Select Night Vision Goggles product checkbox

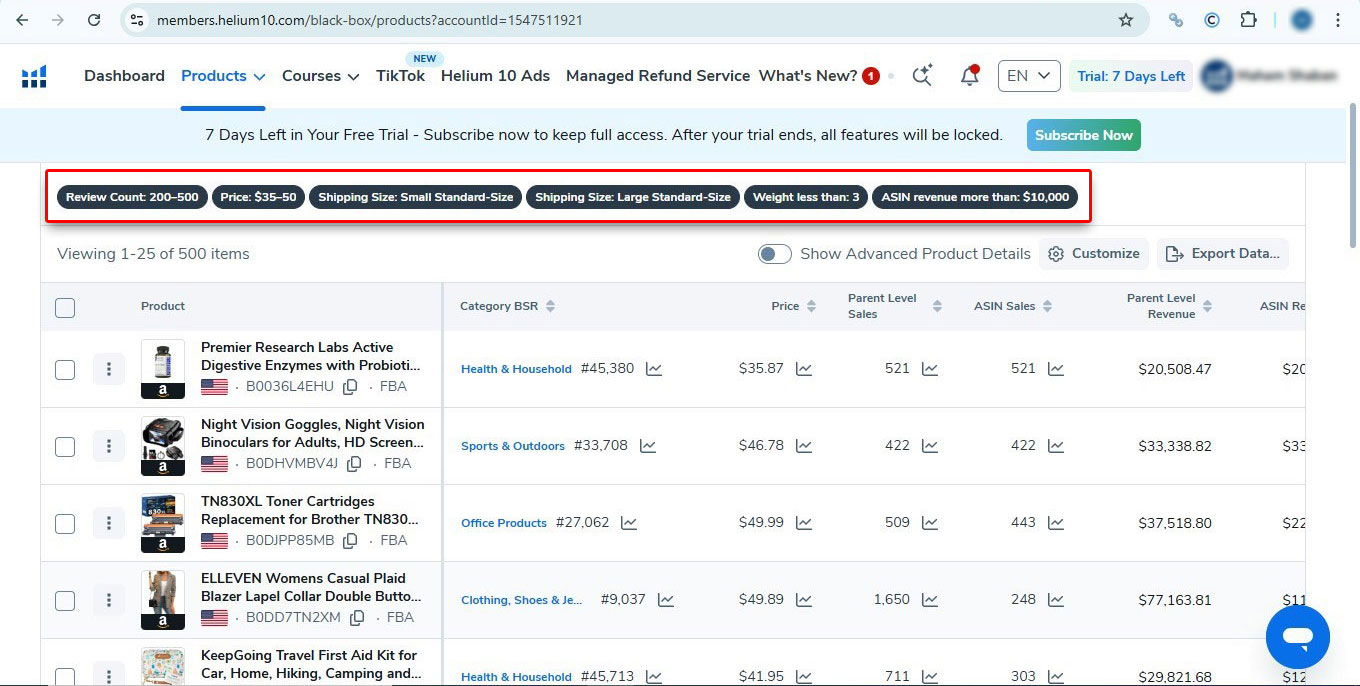tap(65, 446)
